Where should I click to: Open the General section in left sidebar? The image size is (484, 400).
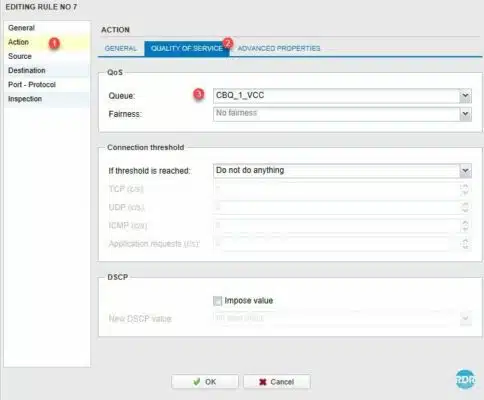click(x=47, y=28)
